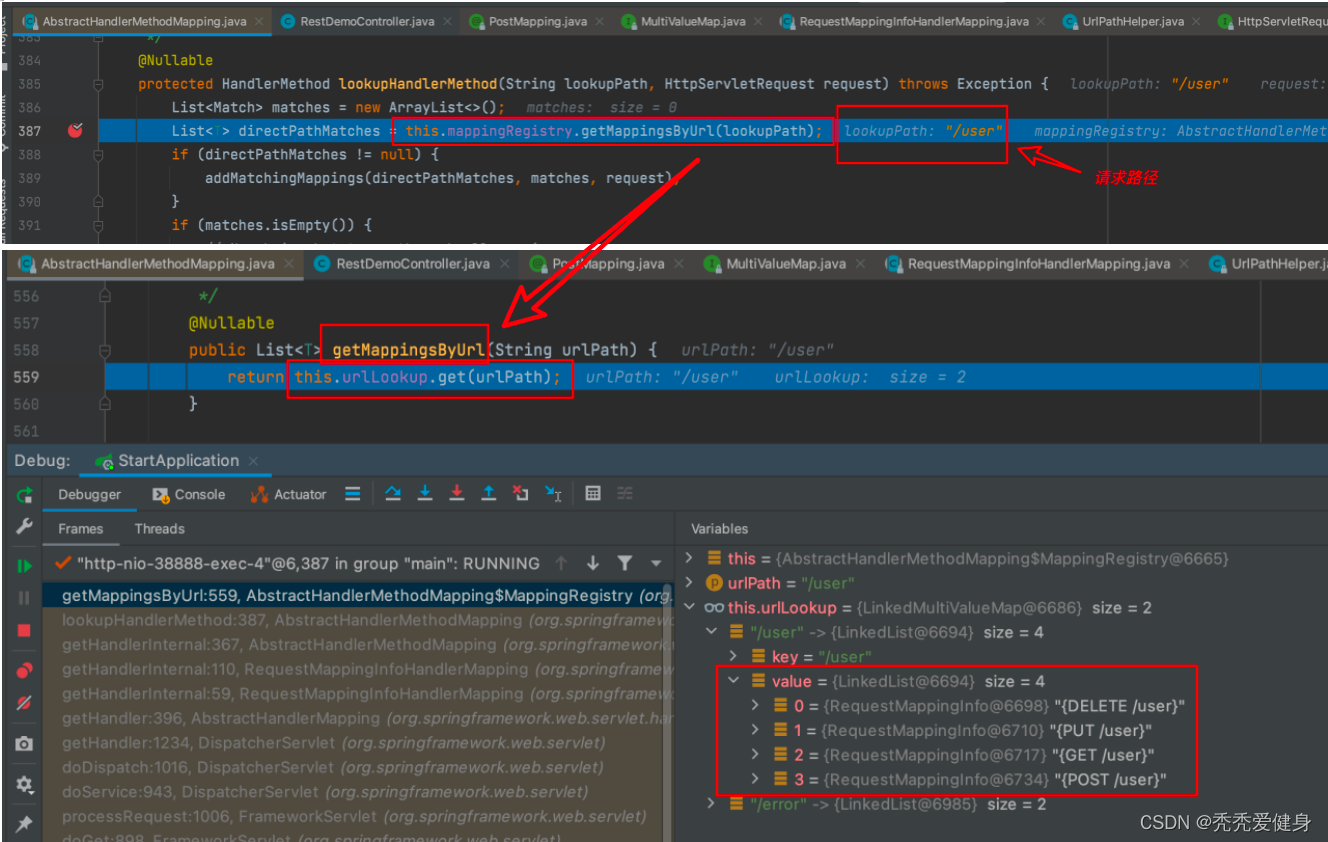1328x842 pixels.
Task: Expand the "/error" LinkedList@6985 entry
Action: pyautogui.click(x=712, y=804)
